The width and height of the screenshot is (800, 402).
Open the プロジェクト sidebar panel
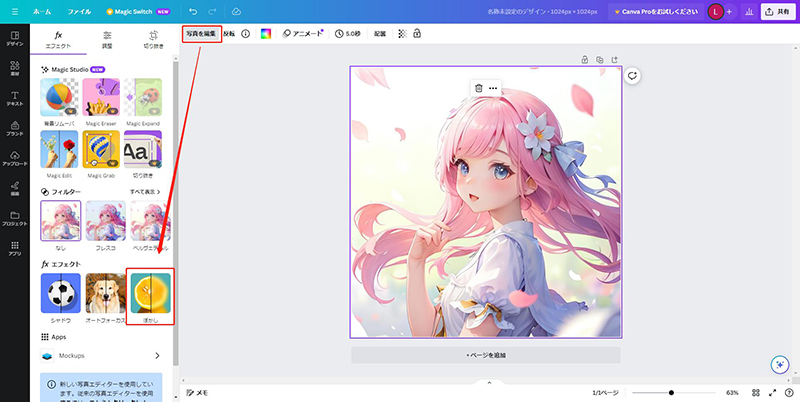pyautogui.click(x=15, y=219)
